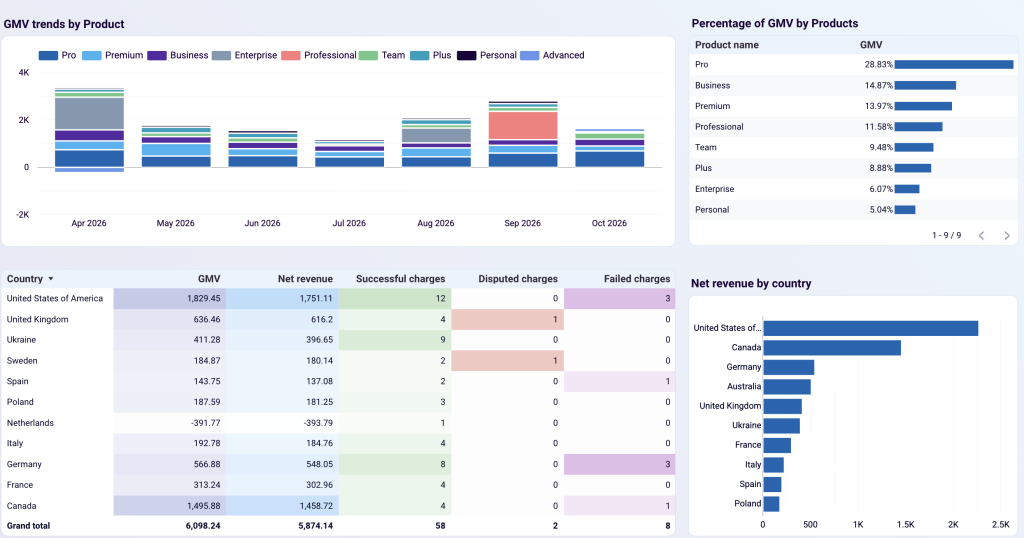Image resolution: width=1024 pixels, height=538 pixels.
Task: Click the Business 14.87% row
Action: (854, 86)
